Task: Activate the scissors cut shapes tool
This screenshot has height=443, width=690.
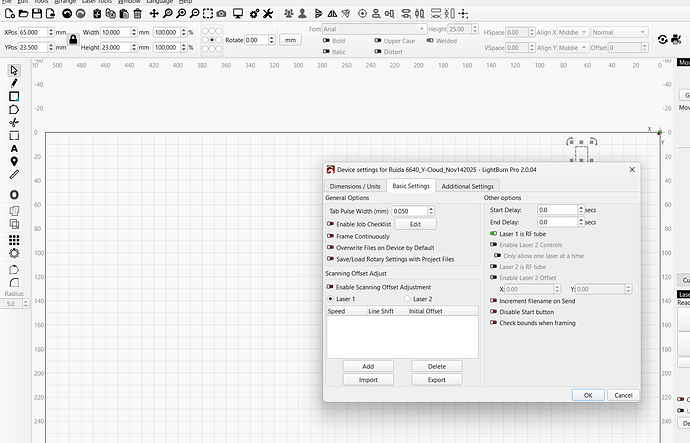Action: [x=14, y=122]
